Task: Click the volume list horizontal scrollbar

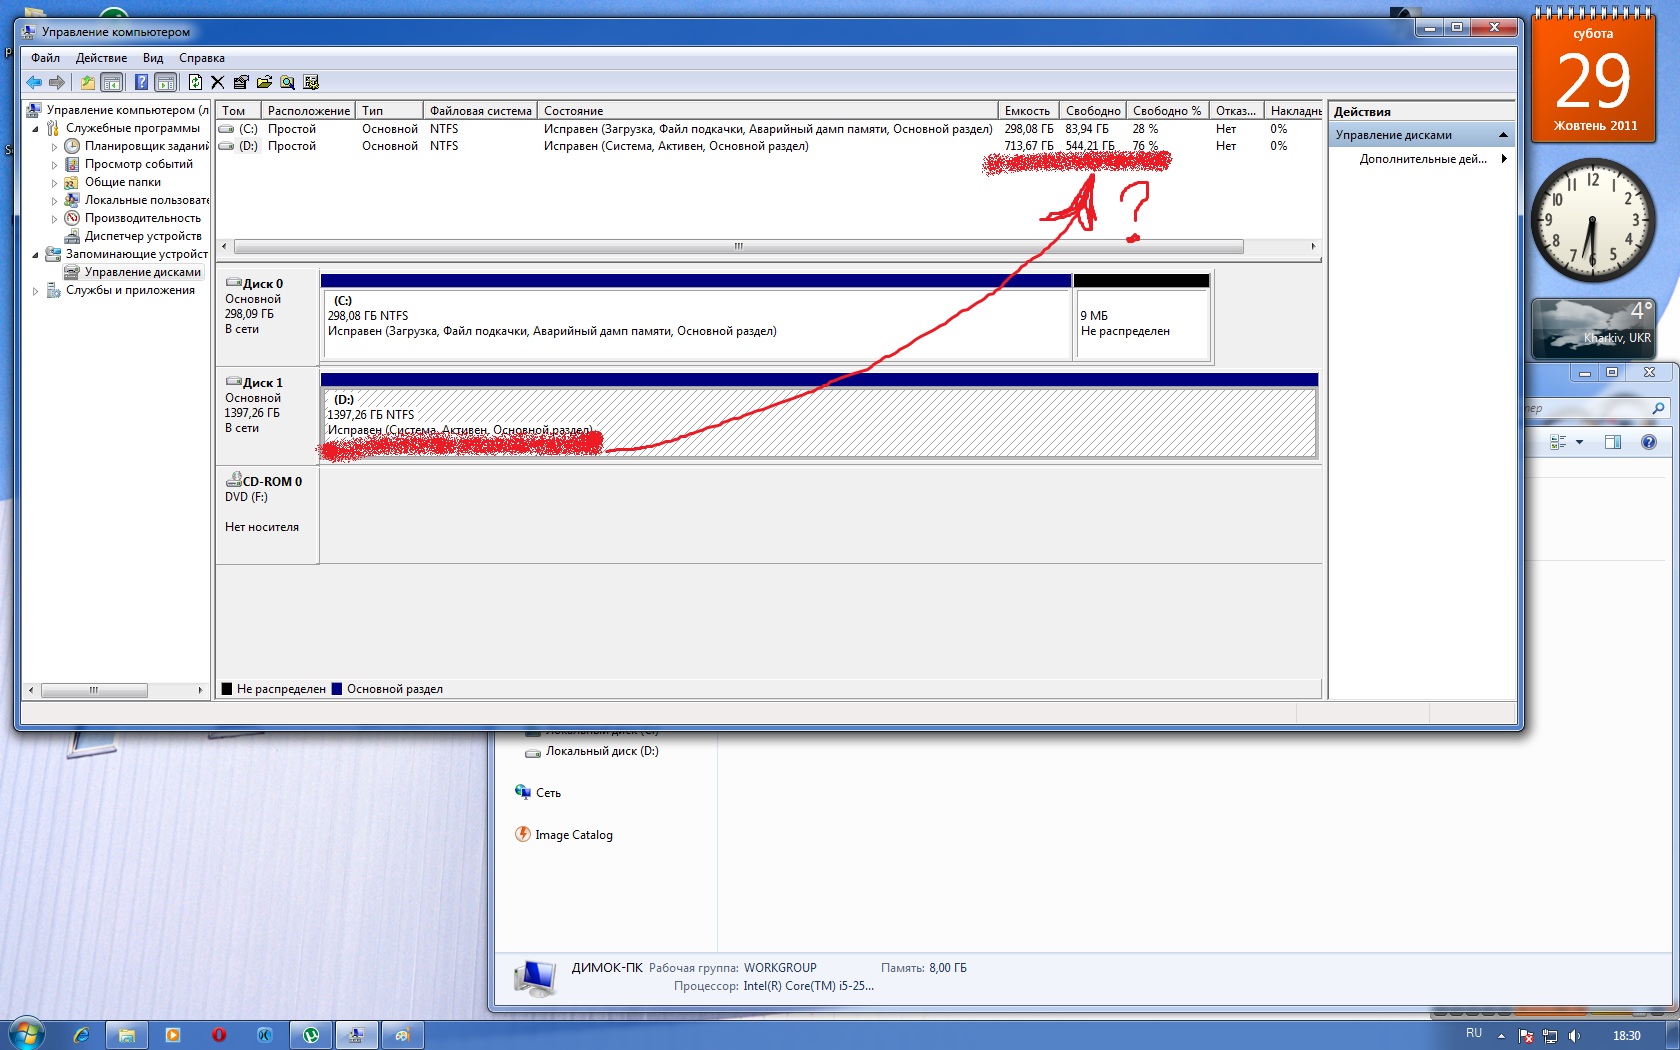Action: tap(738, 246)
